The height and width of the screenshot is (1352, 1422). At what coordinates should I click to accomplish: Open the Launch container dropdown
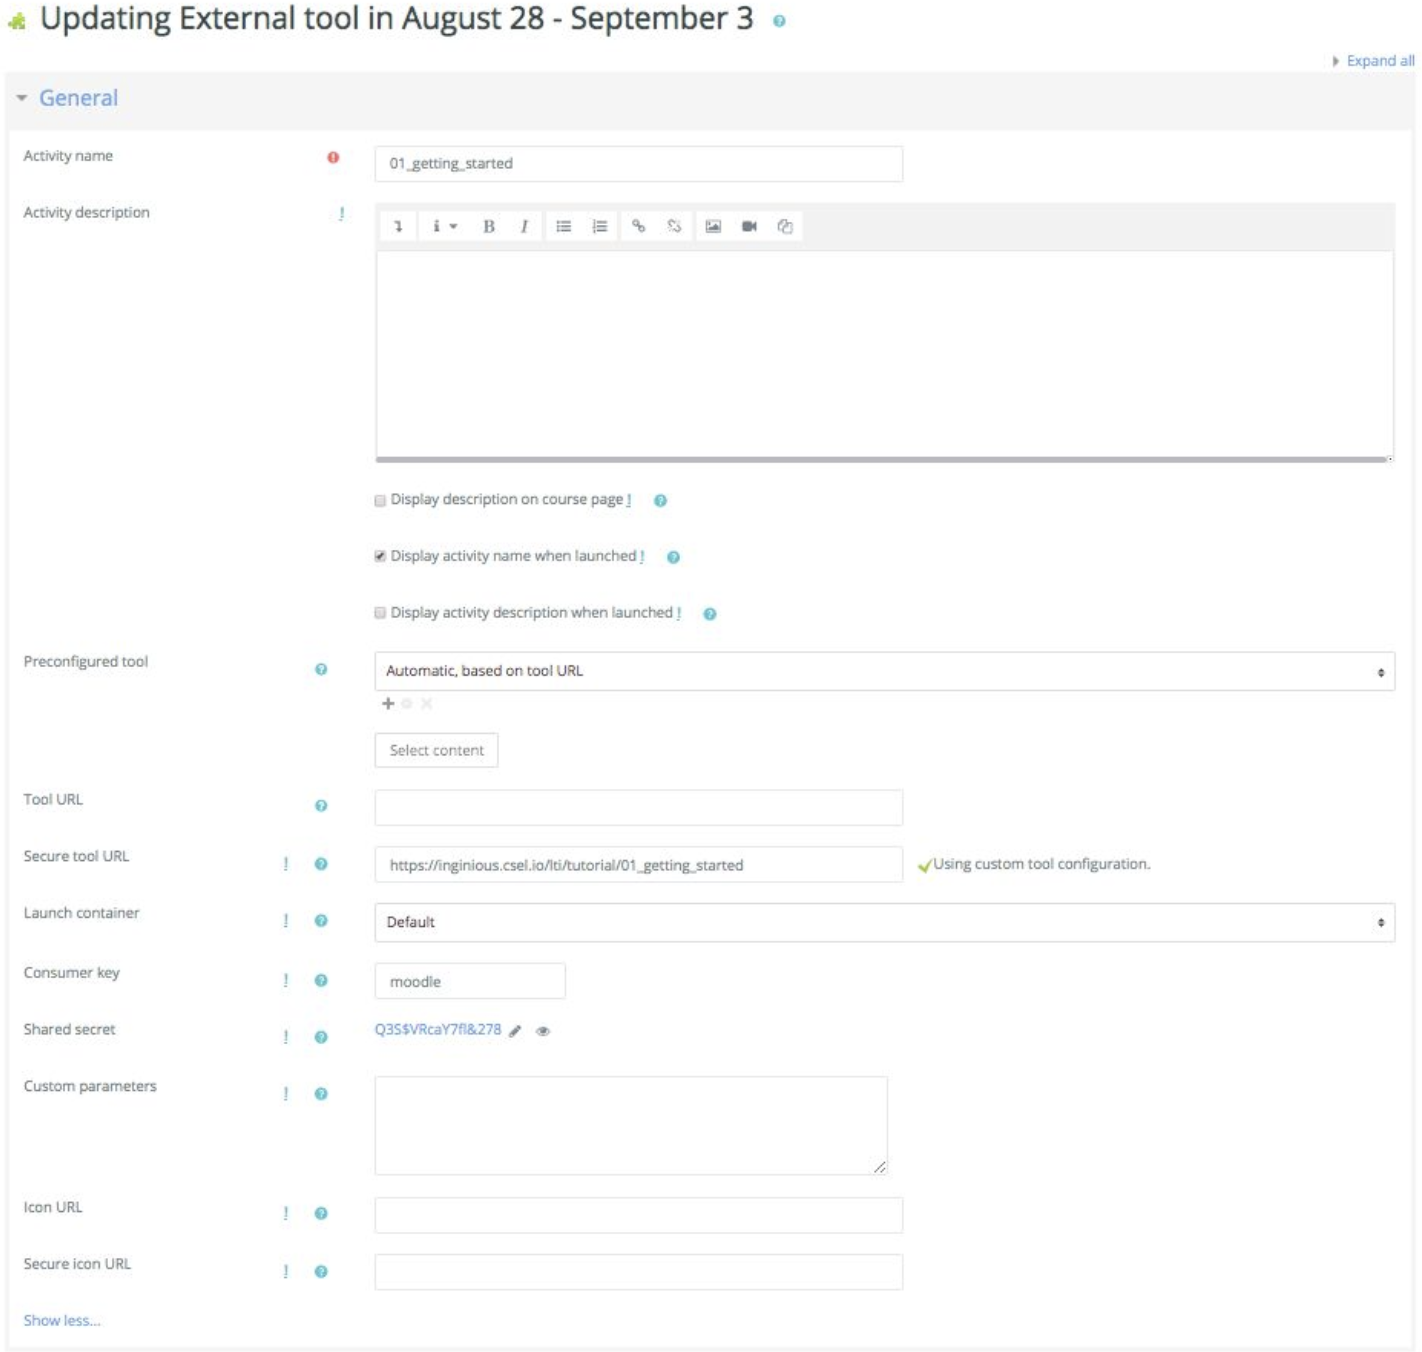884,922
